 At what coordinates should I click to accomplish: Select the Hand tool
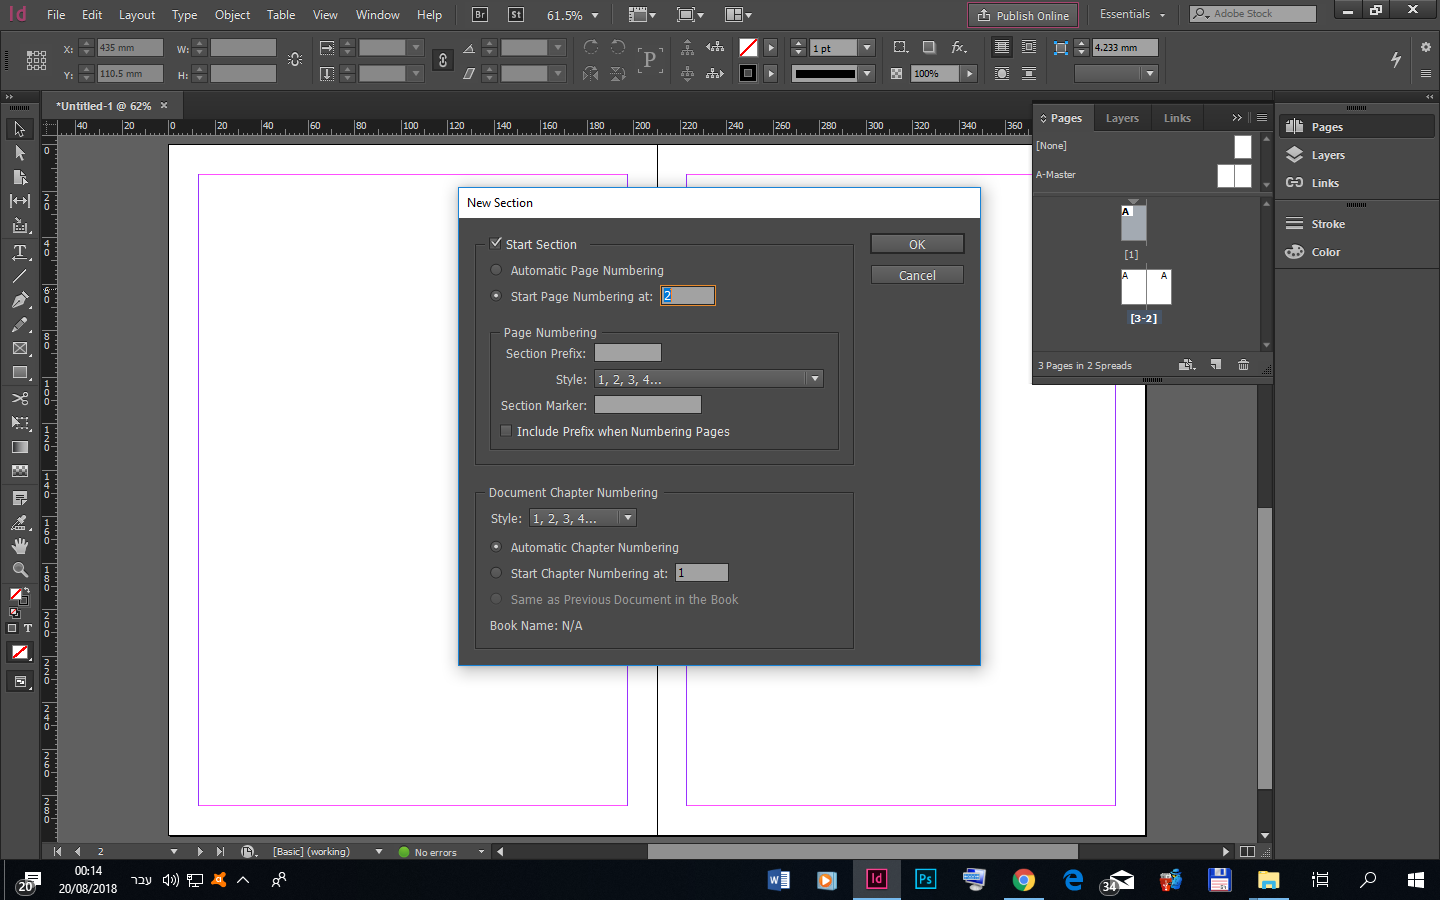click(x=19, y=546)
